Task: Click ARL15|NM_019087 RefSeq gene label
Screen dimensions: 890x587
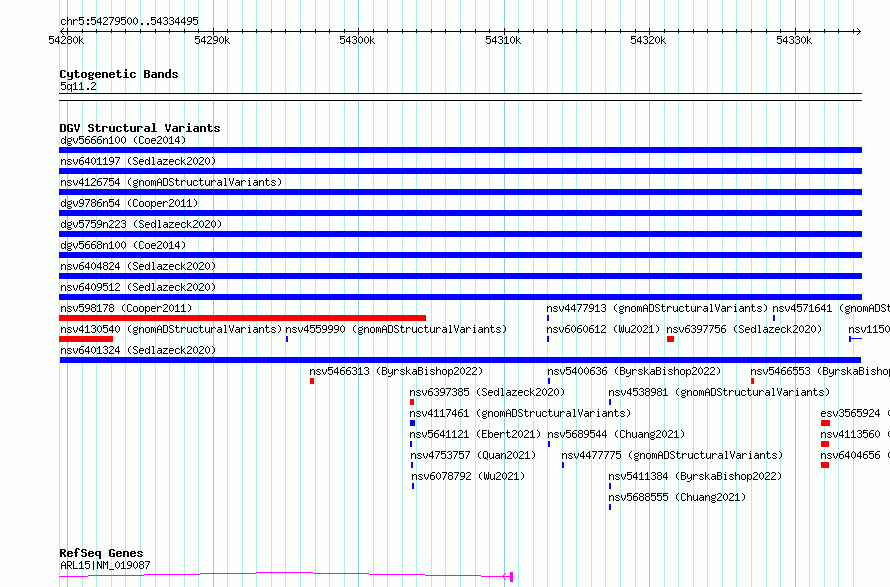Action: (105, 565)
